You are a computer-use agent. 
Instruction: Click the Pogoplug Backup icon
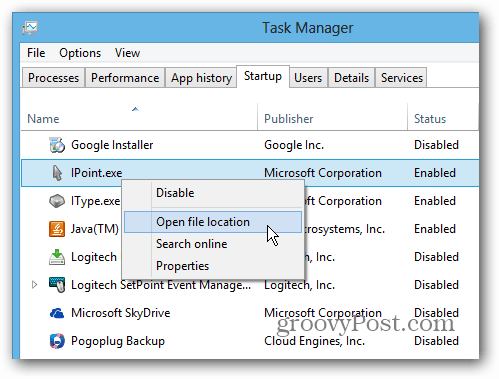click(x=57, y=341)
